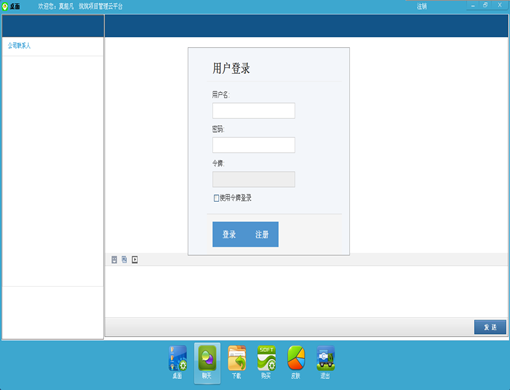Click the green app logo in title bar
This screenshot has height=390, width=510.
[x=5, y=6]
